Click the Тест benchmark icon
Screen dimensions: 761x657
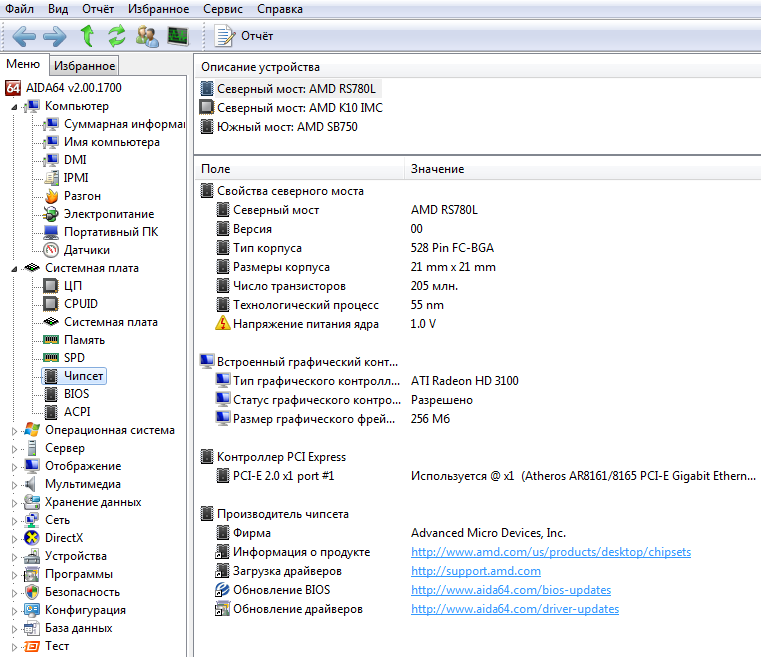tap(32, 646)
